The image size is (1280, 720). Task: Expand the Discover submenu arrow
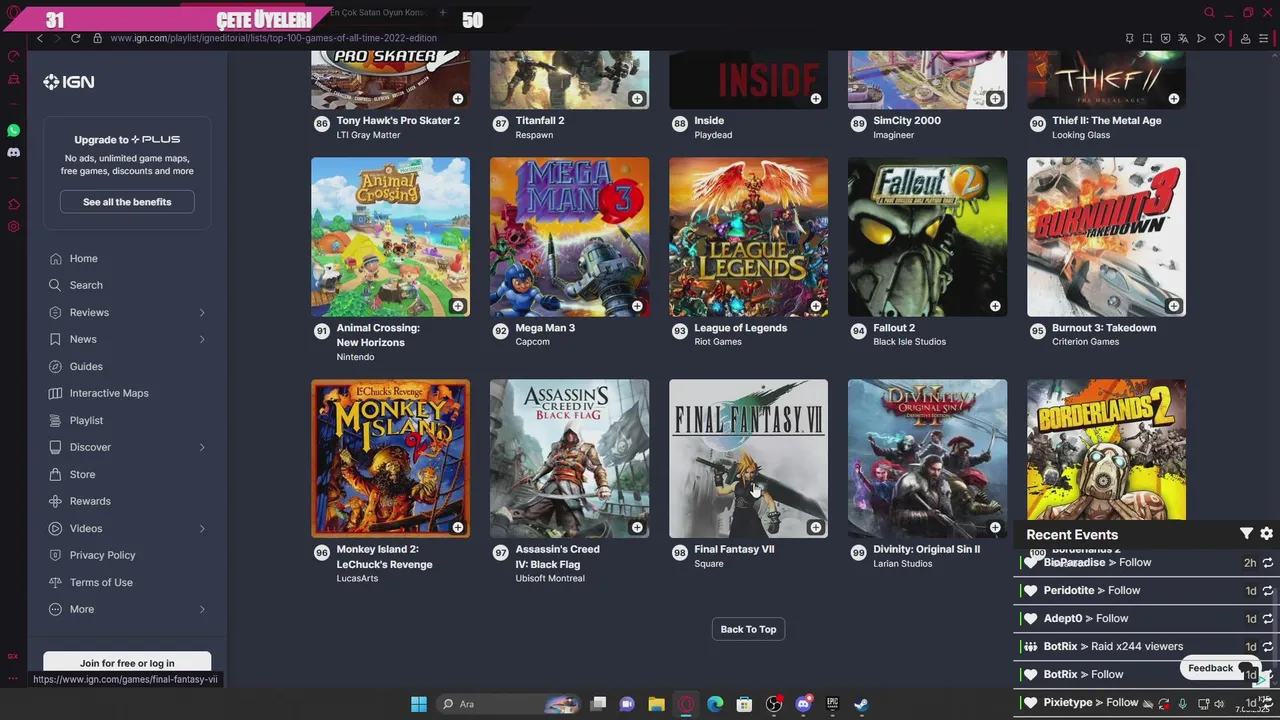[x=202, y=447]
